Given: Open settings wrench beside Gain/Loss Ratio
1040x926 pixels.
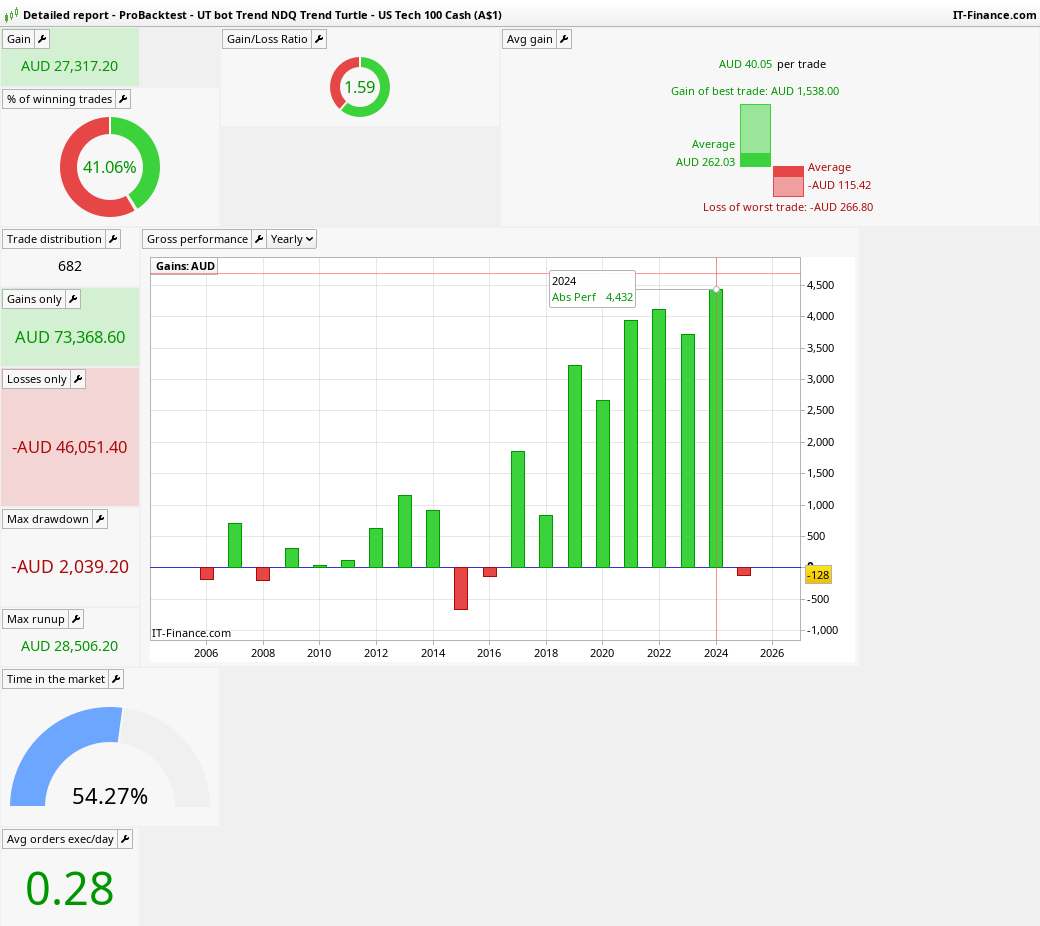Looking at the screenshot, I should point(319,39).
